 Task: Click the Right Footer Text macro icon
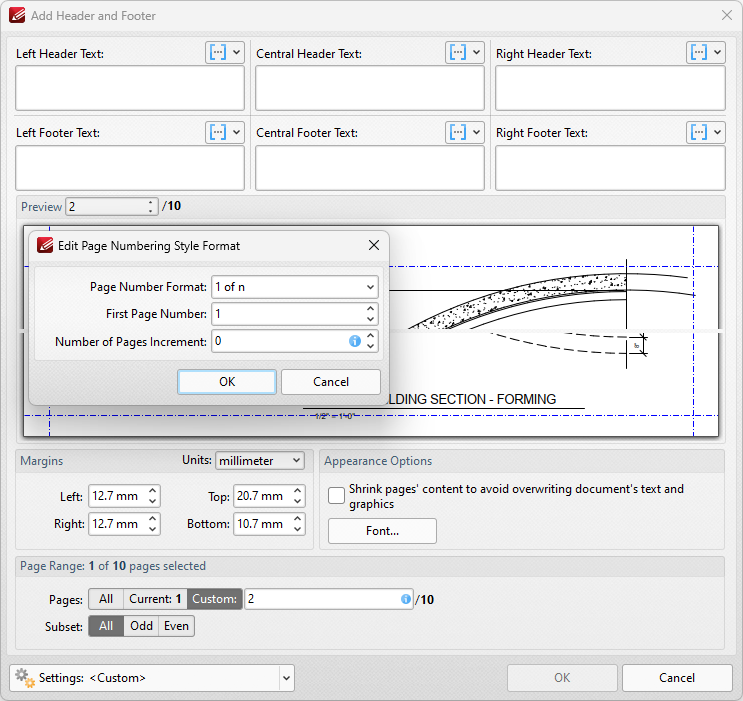click(x=699, y=132)
